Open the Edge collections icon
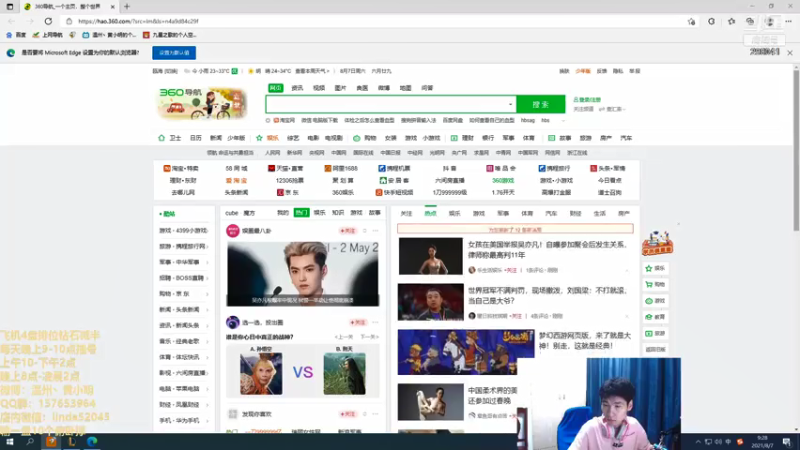Screen dimensions: 800x450 750,21
